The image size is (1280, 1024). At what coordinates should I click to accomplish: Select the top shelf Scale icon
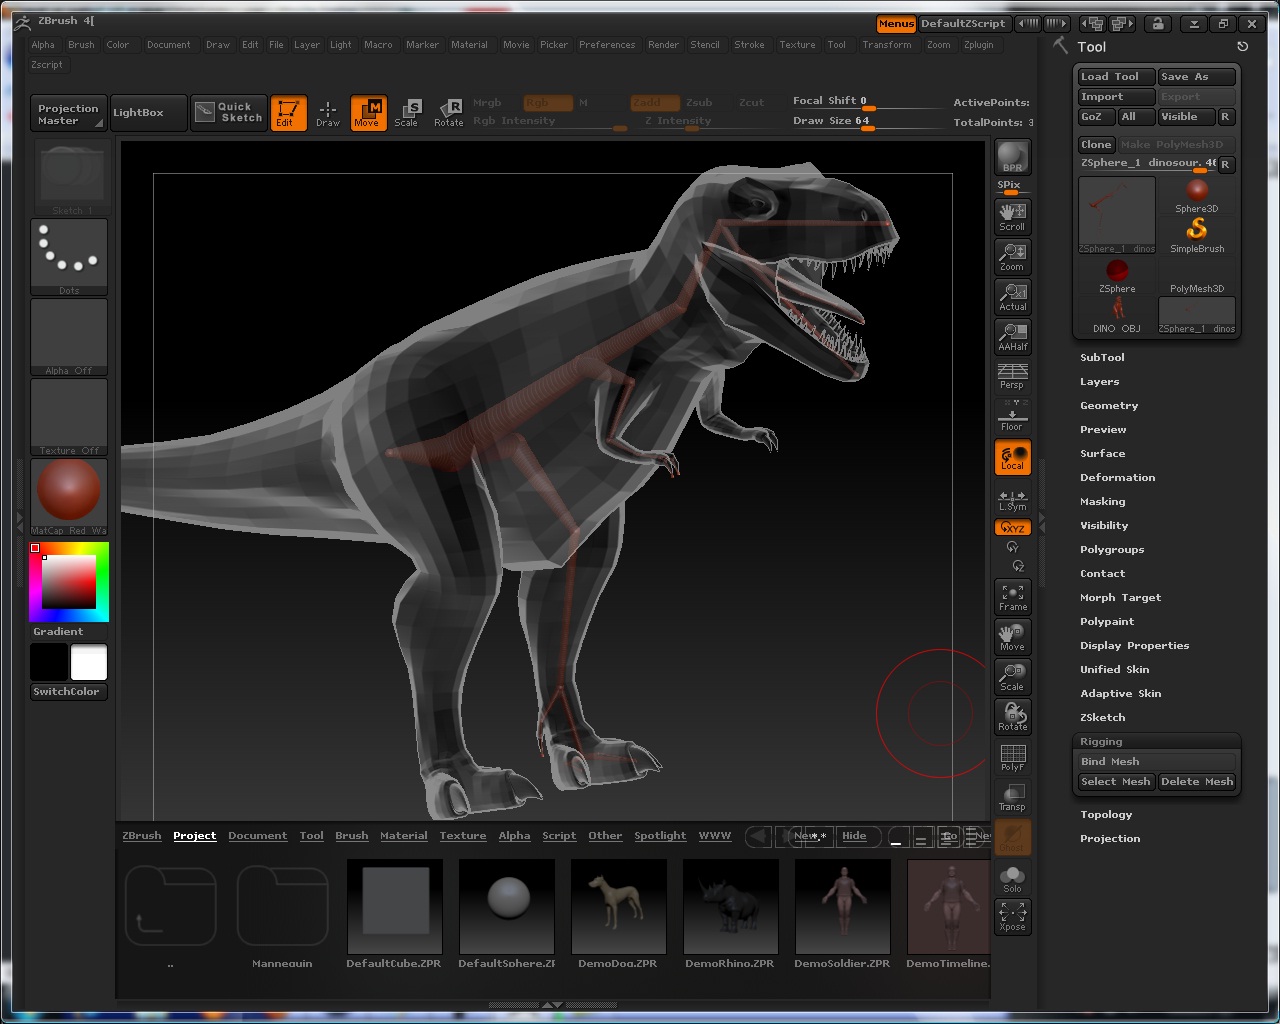407,113
